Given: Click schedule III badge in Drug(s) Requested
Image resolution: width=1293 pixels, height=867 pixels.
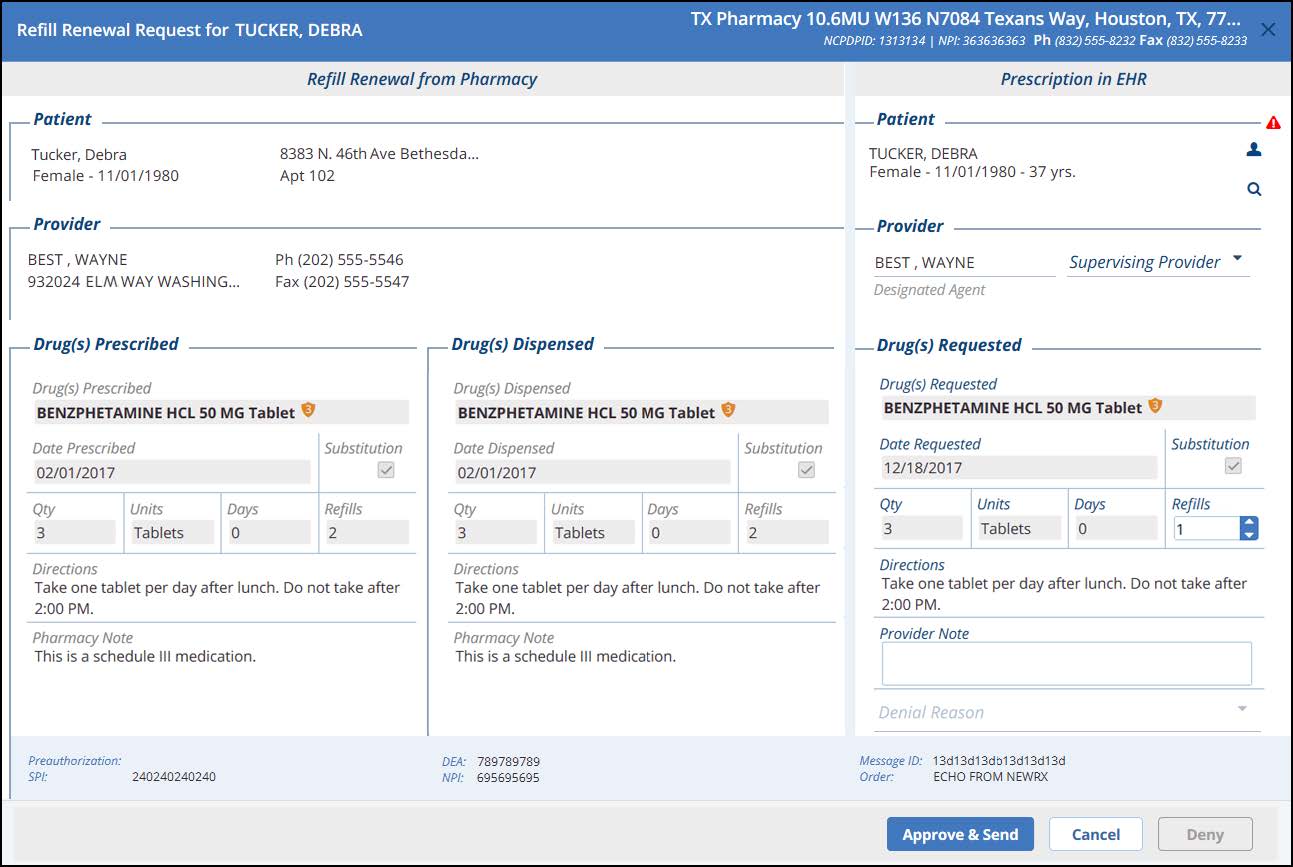Looking at the screenshot, I should tap(1155, 406).
